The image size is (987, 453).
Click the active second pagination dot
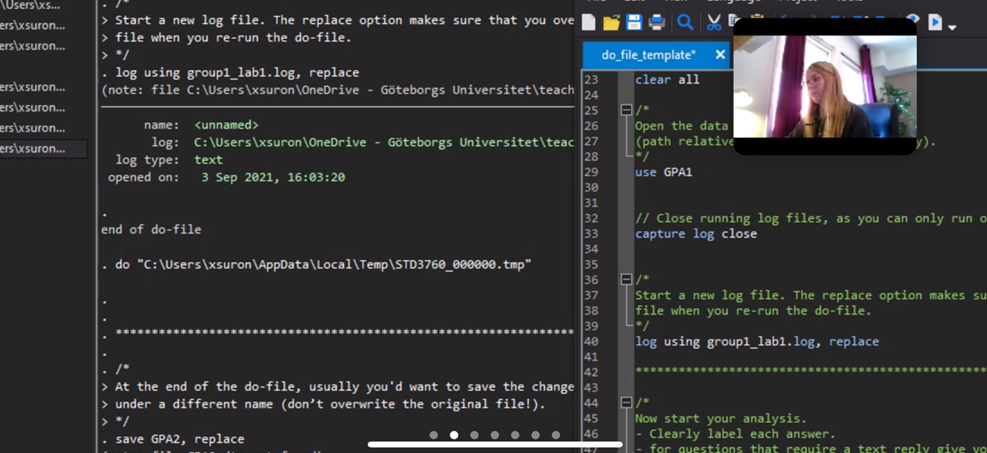tap(454, 435)
